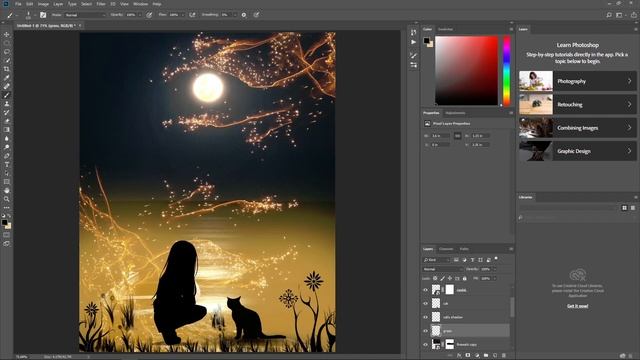640x360 pixels.
Task: Select the Eyedropper tool
Action: pos(7,78)
